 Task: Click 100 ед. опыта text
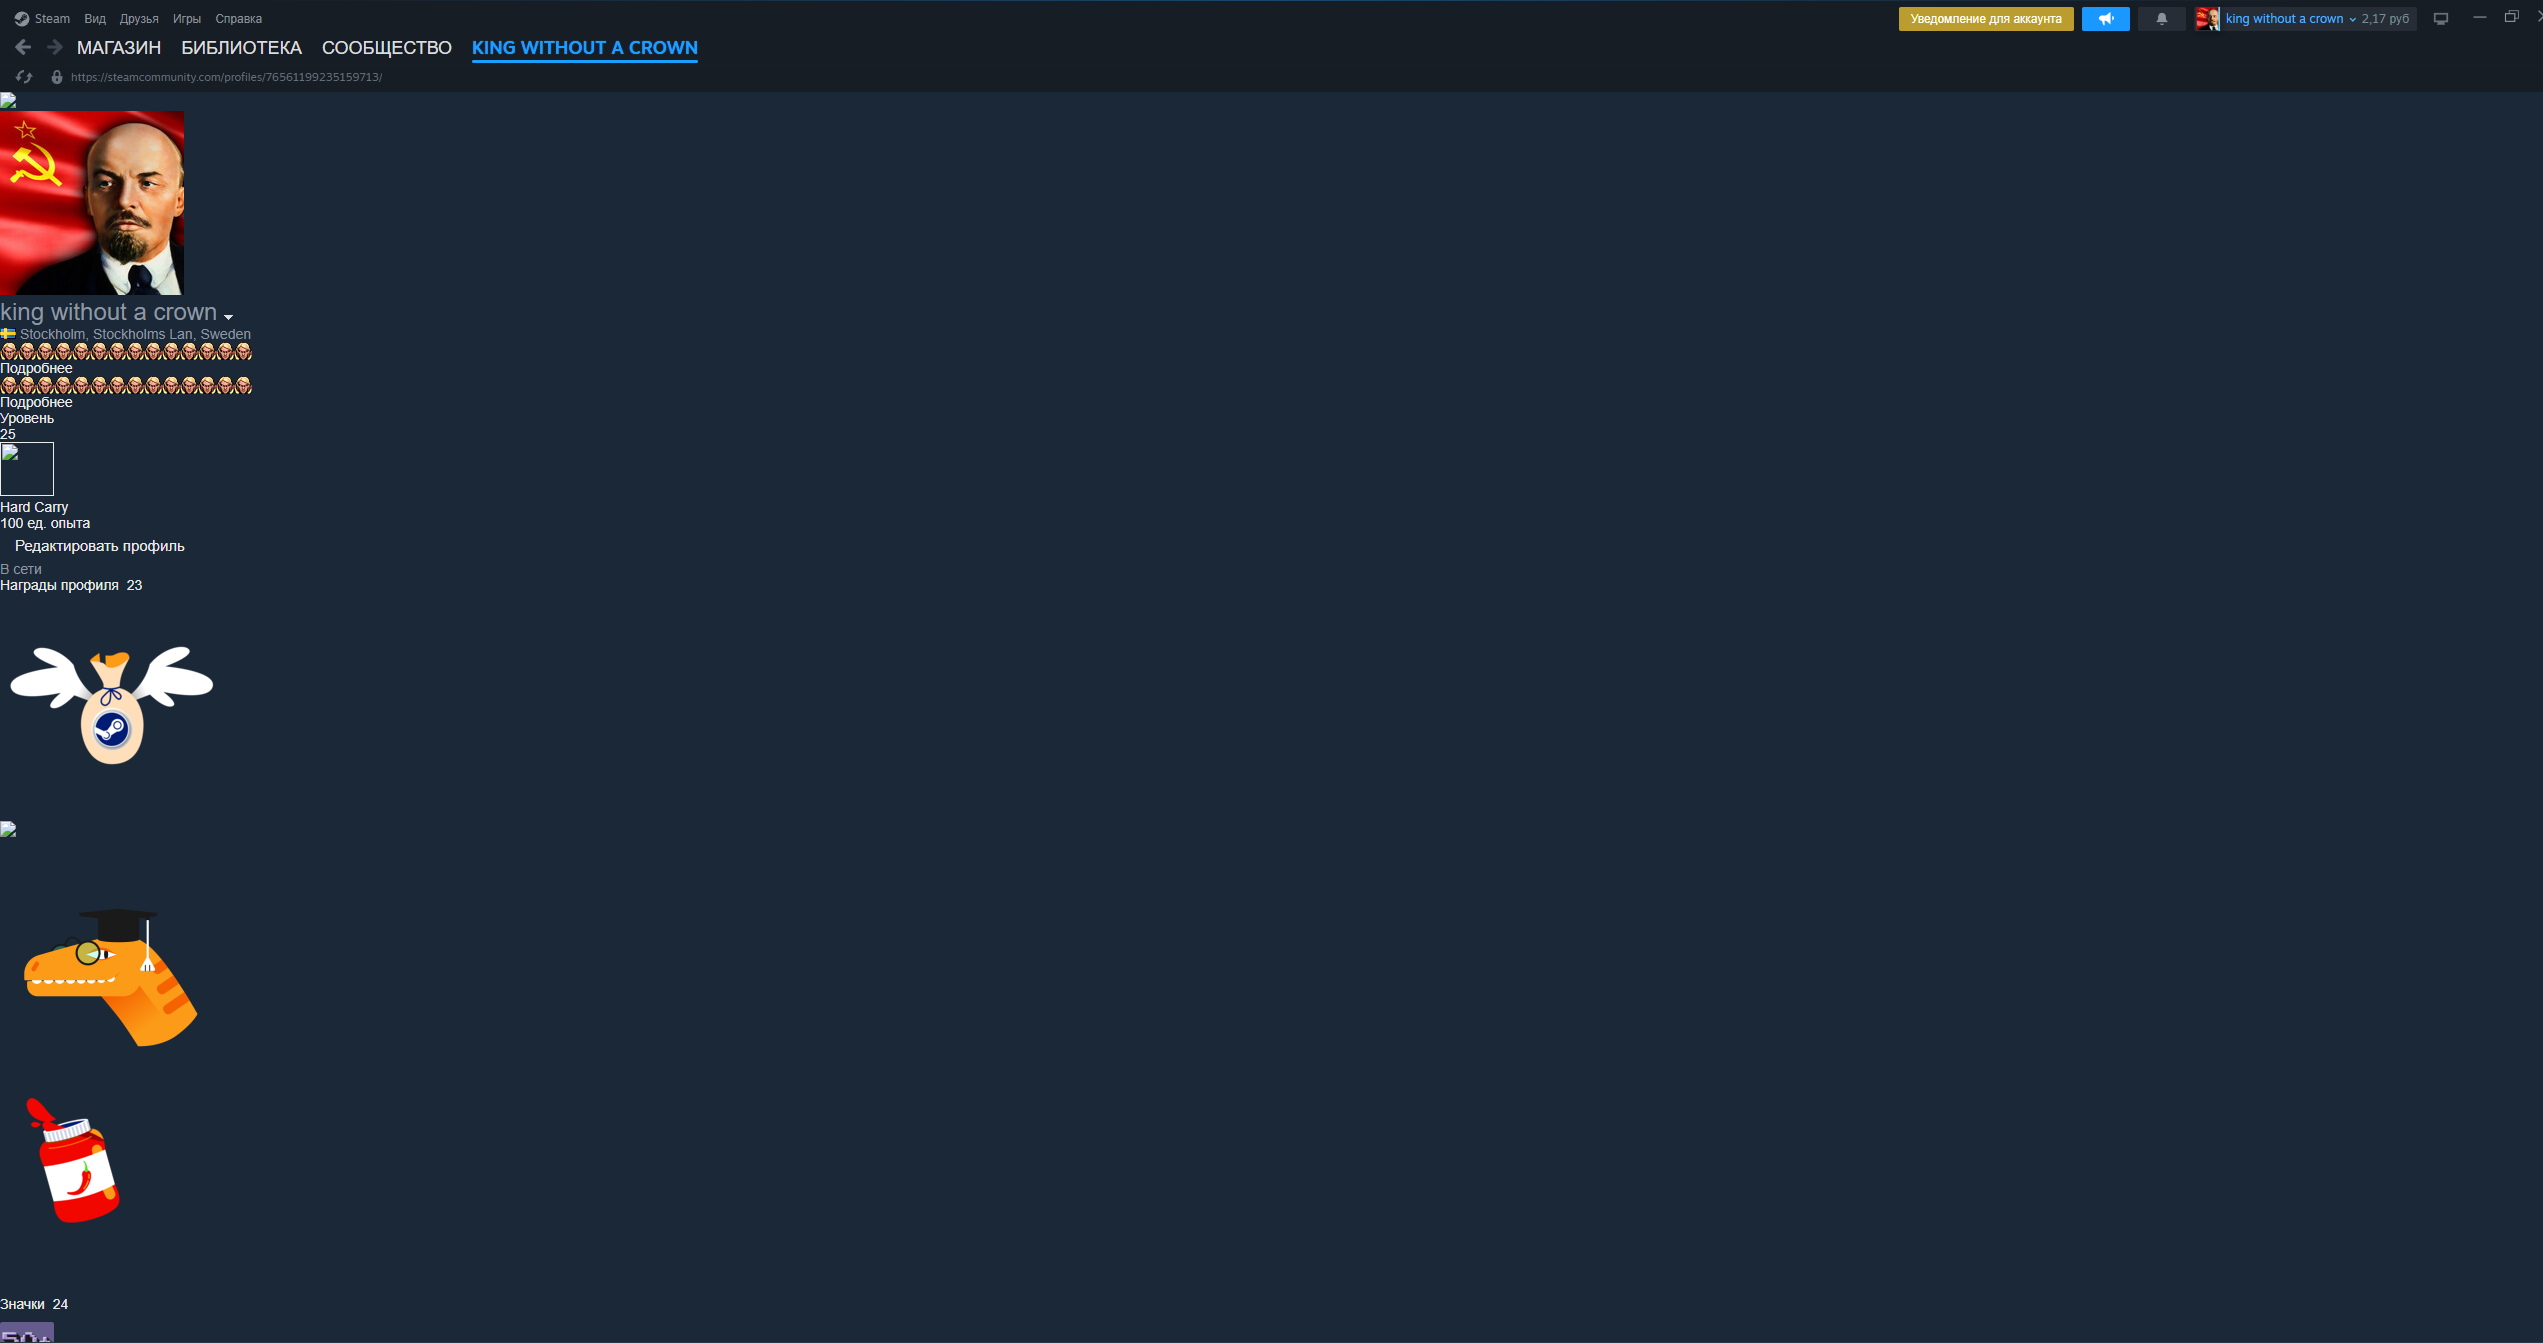click(45, 523)
